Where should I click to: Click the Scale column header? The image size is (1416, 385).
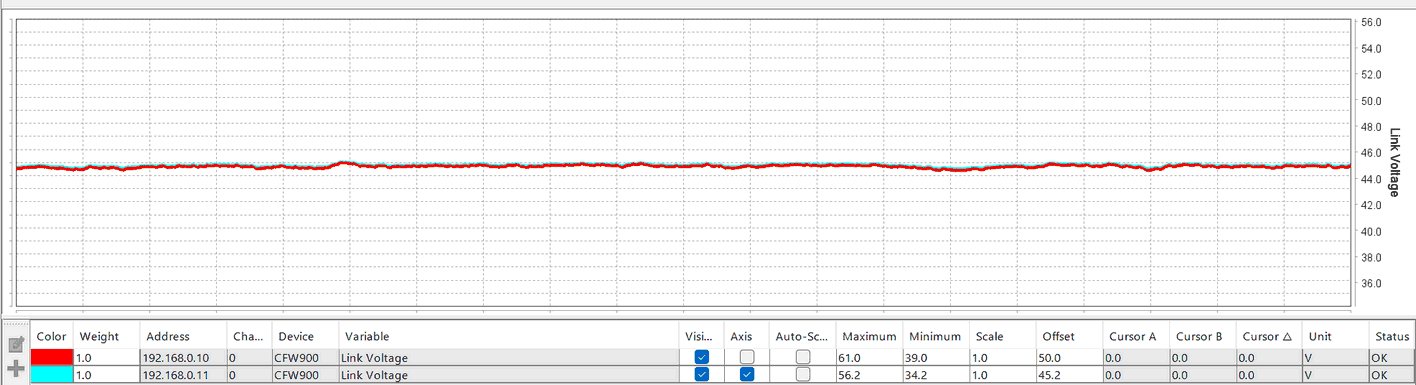[x=1003, y=336]
